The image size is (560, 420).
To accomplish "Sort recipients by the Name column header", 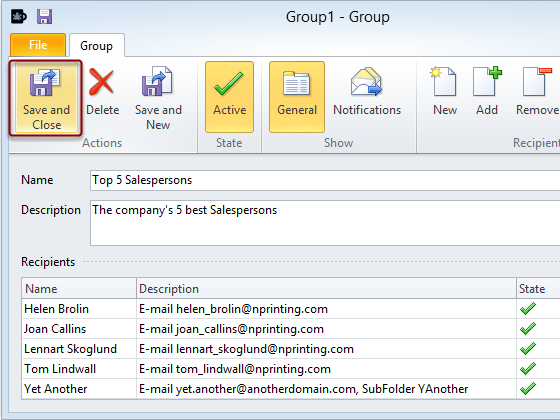I will 79,289.
